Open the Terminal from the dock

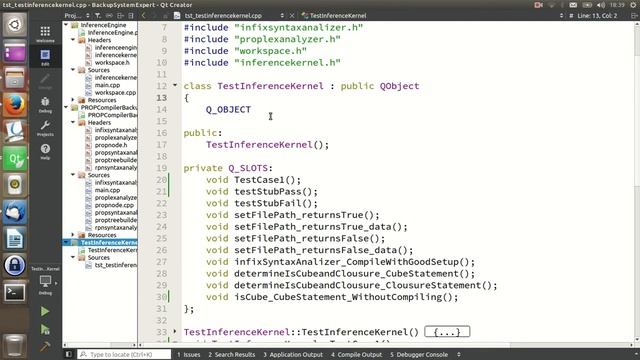click(x=15, y=292)
